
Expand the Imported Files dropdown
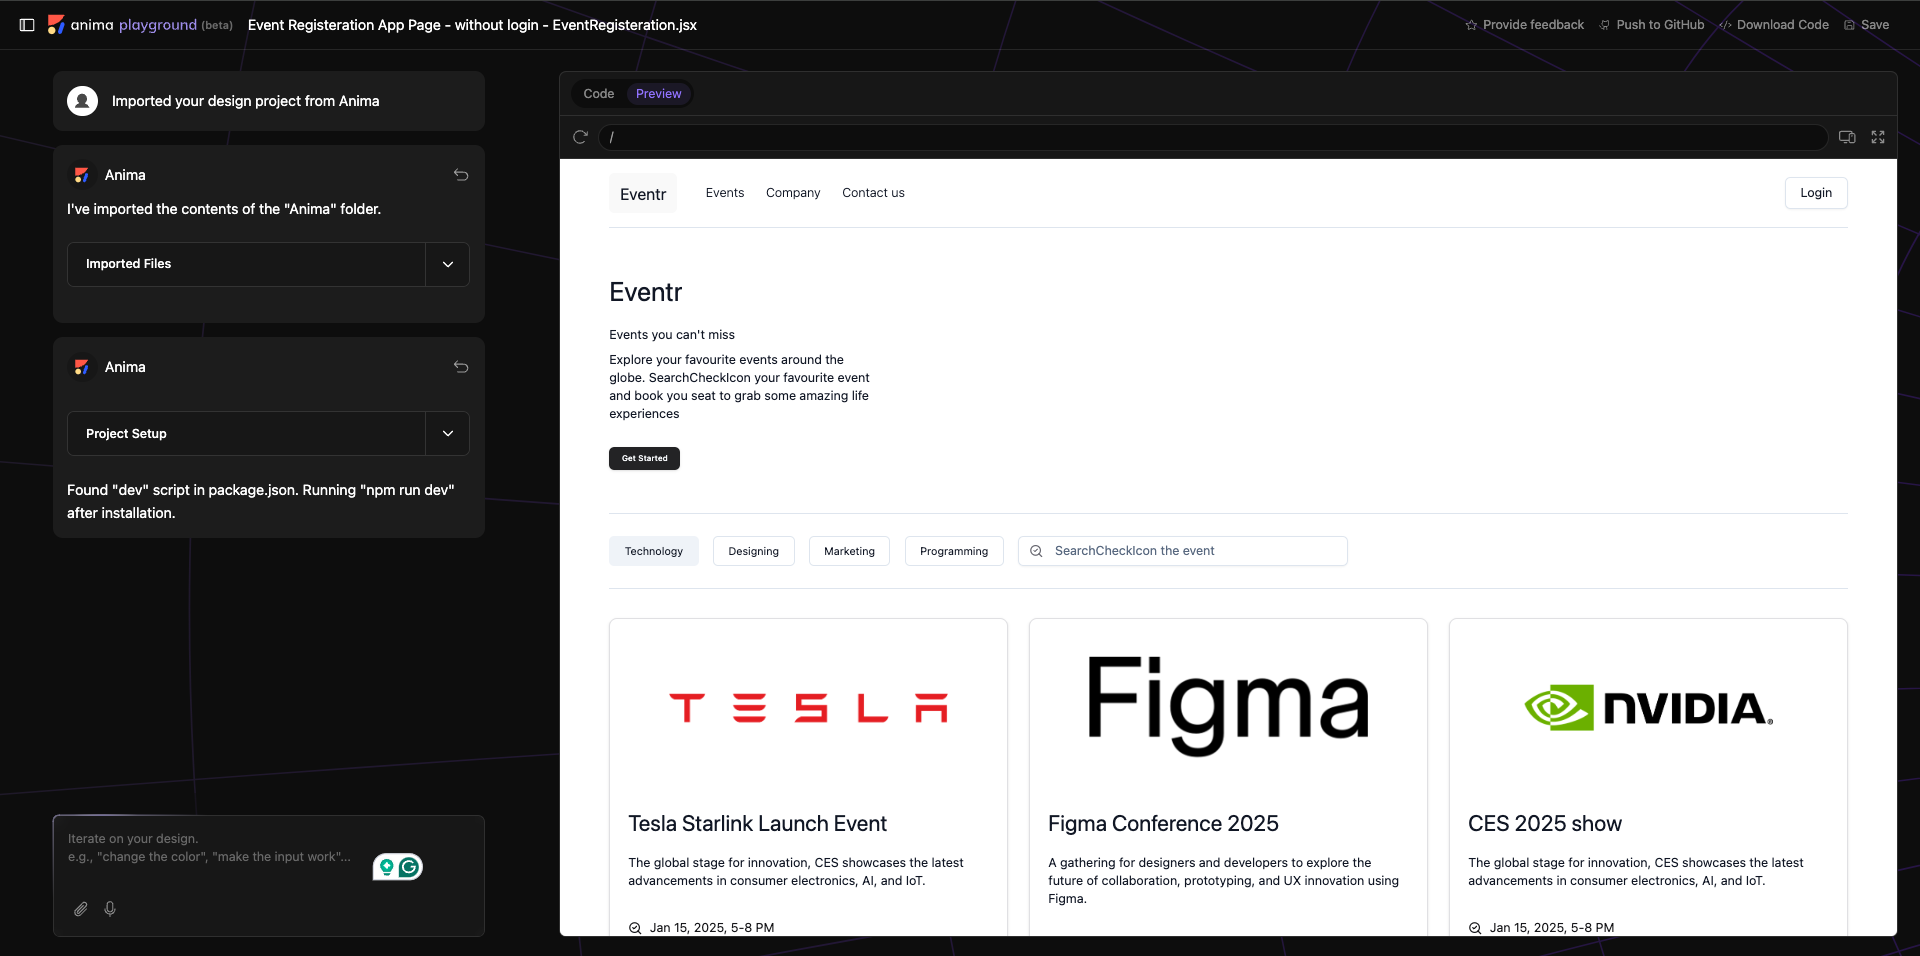pyautogui.click(x=448, y=264)
